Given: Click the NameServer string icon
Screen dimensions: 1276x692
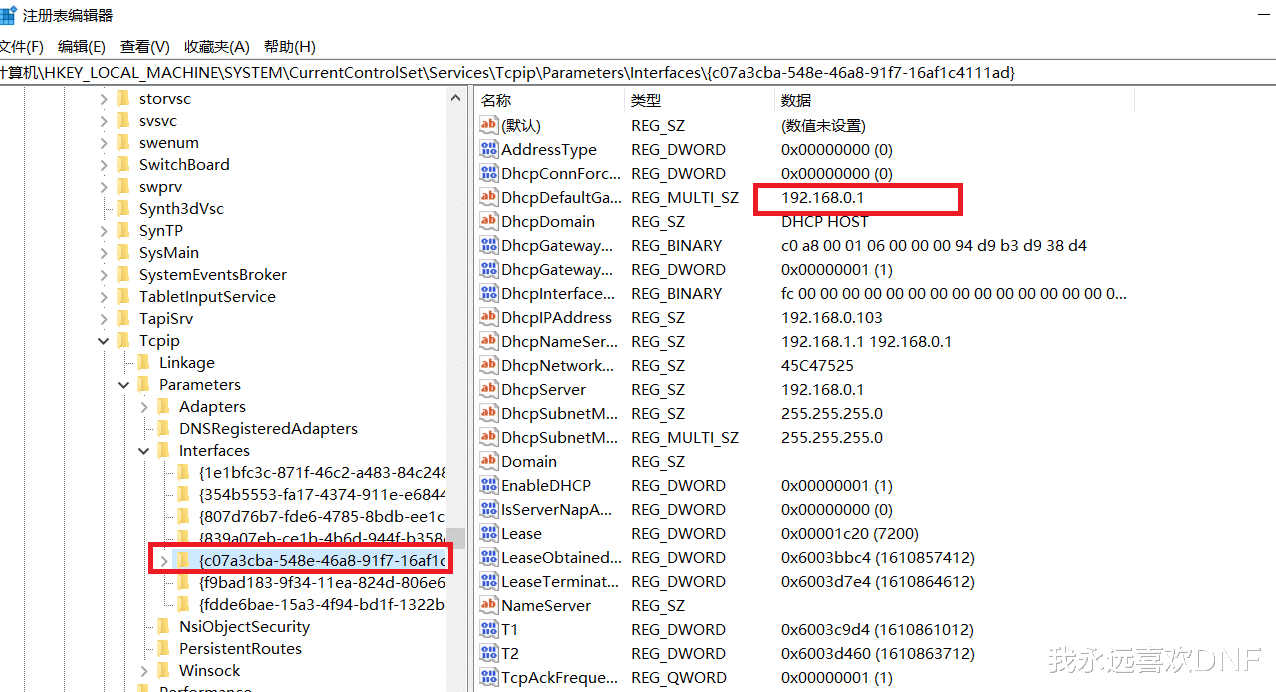Looking at the screenshot, I should point(488,605).
